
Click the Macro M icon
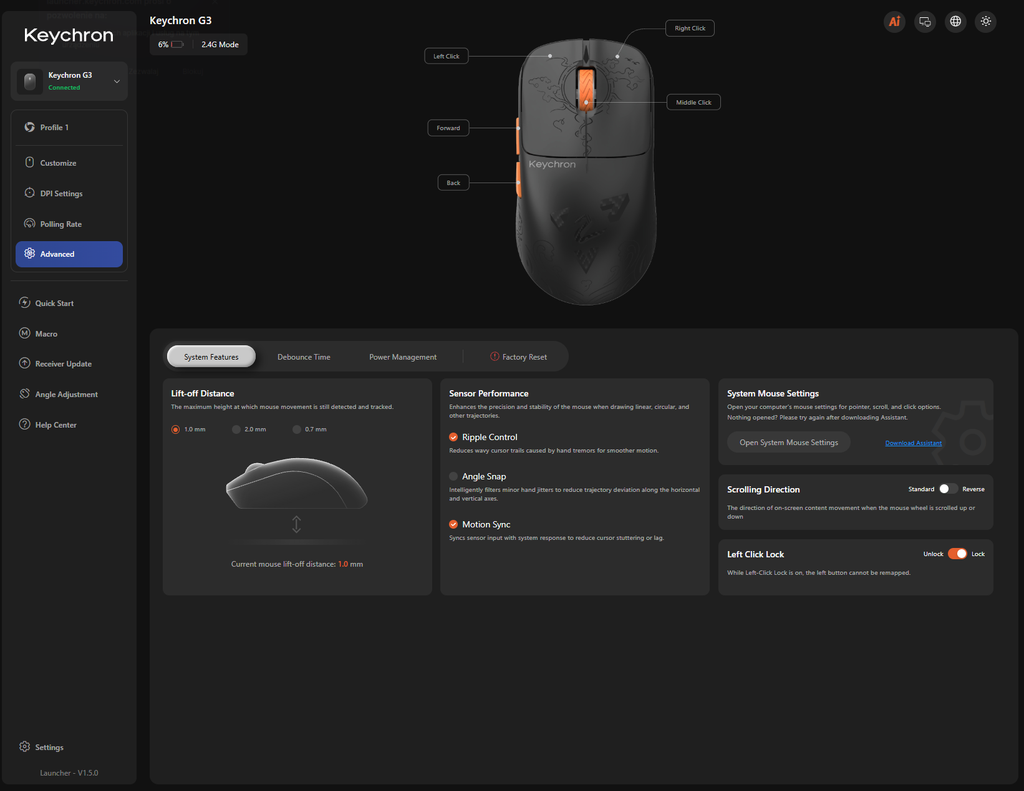tap(25, 333)
